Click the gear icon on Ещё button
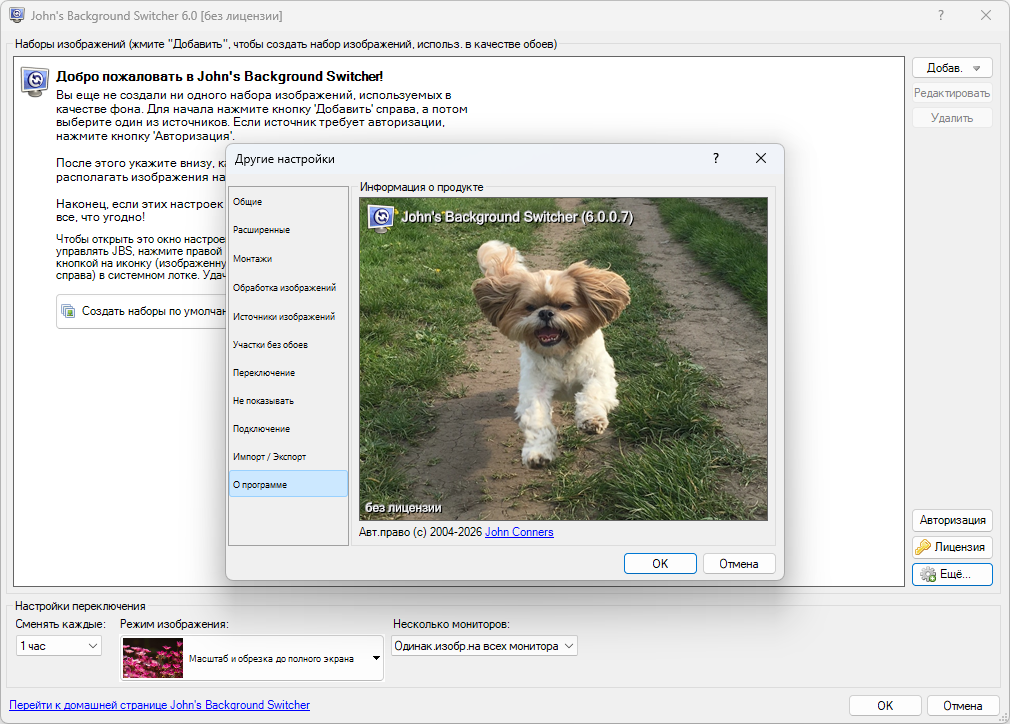The width and height of the screenshot is (1010, 724). click(x=927, y=574)
